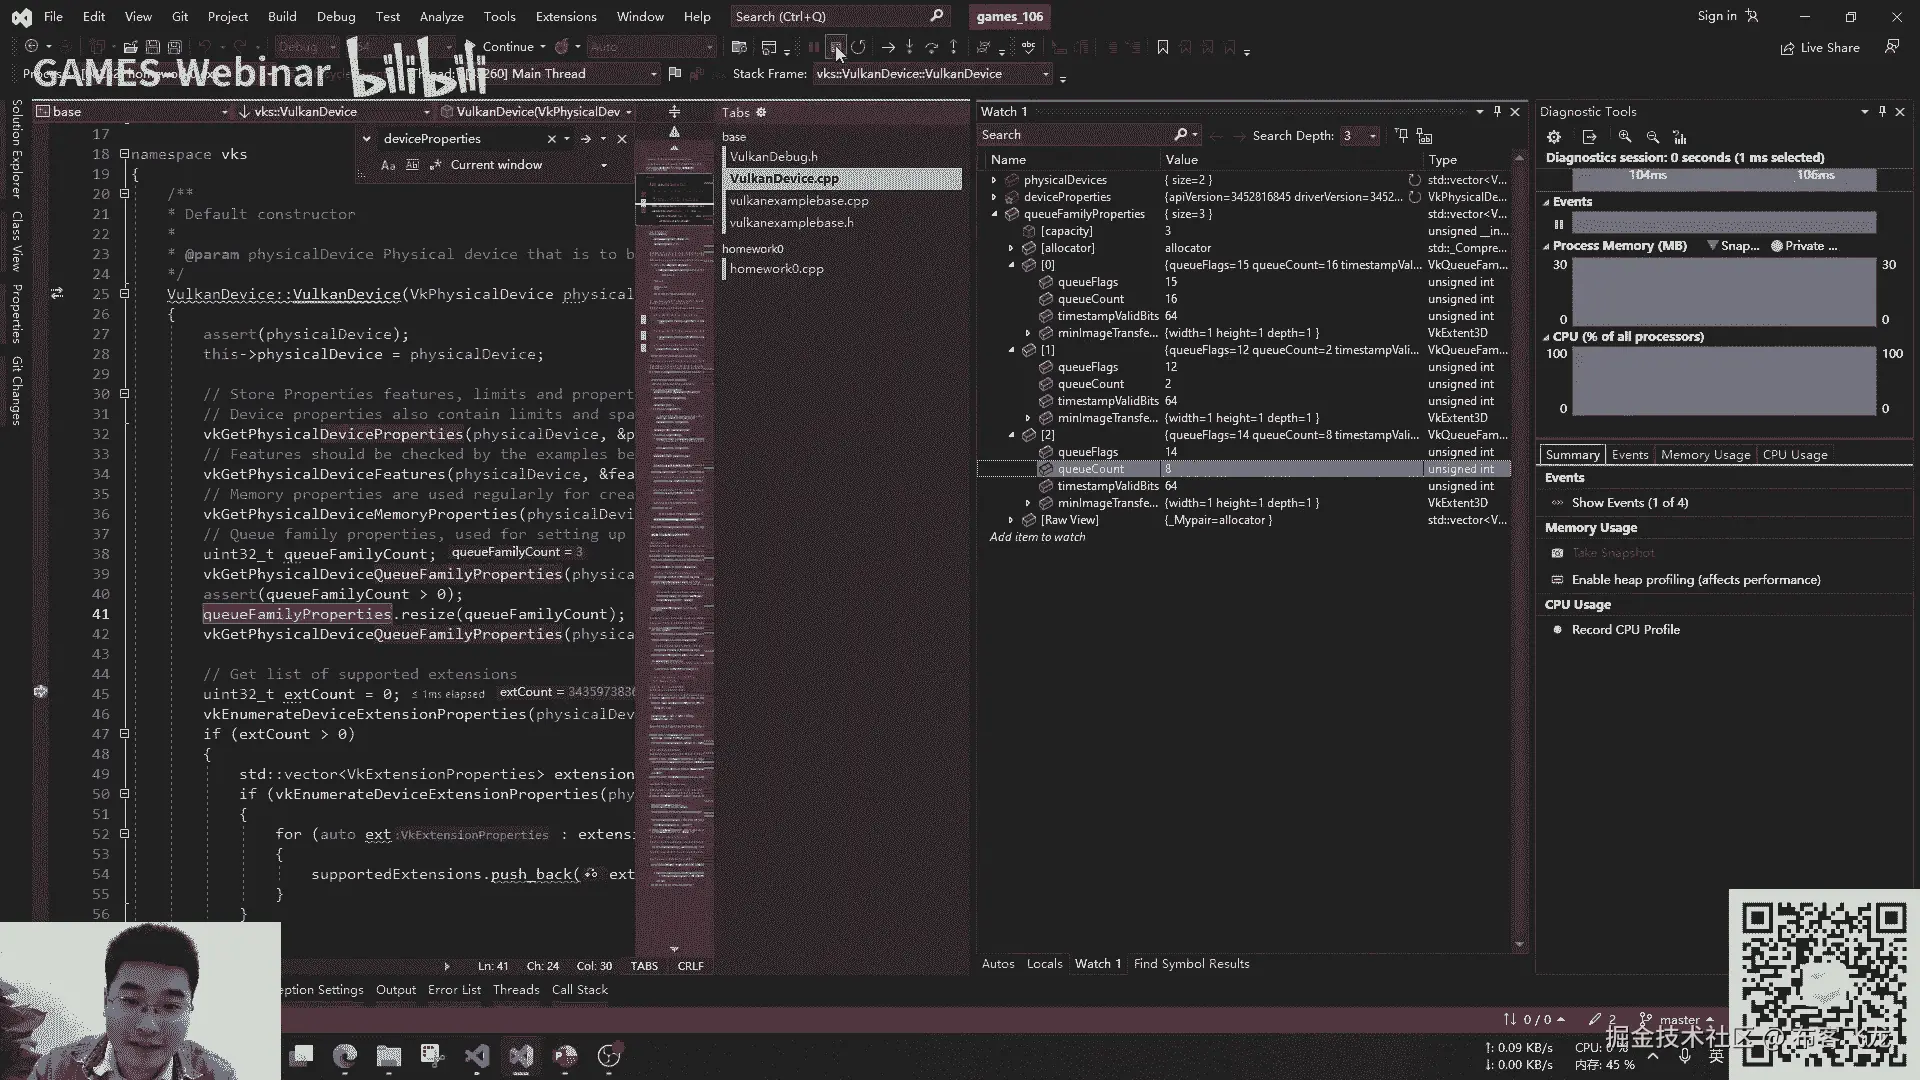Toggle match case in find box
1920x1080 pixels.
click(388, 165)
